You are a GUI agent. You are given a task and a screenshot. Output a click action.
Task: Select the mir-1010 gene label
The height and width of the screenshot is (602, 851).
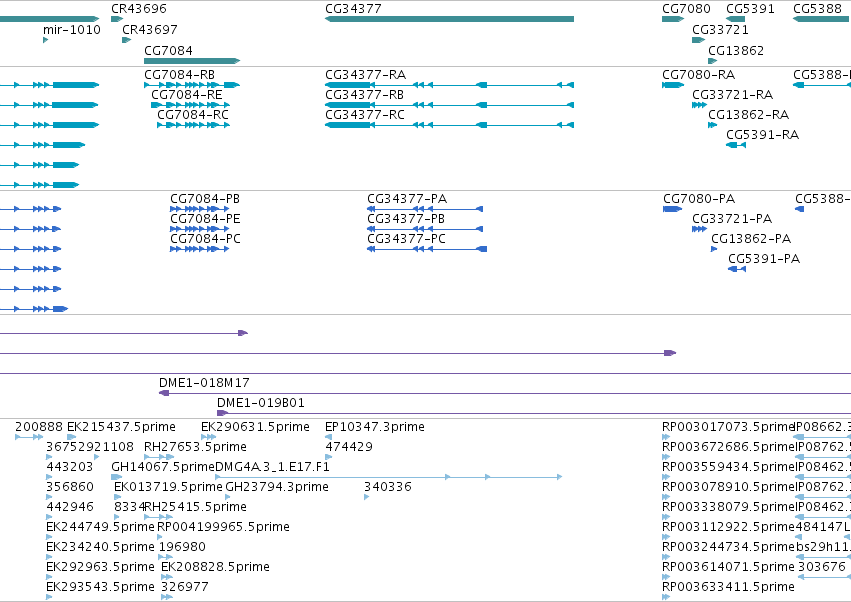click(72, 29)
